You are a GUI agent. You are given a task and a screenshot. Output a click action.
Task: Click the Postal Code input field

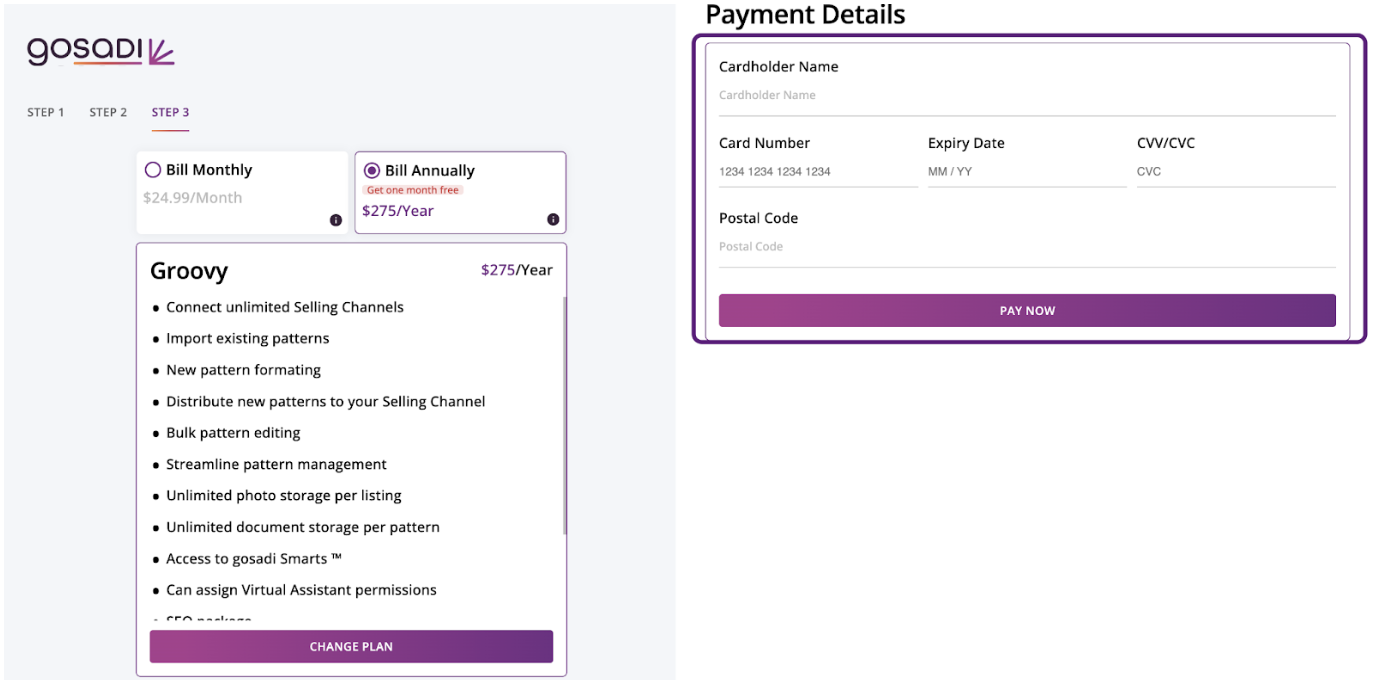pyautogui.click(x=1027, y=246)
